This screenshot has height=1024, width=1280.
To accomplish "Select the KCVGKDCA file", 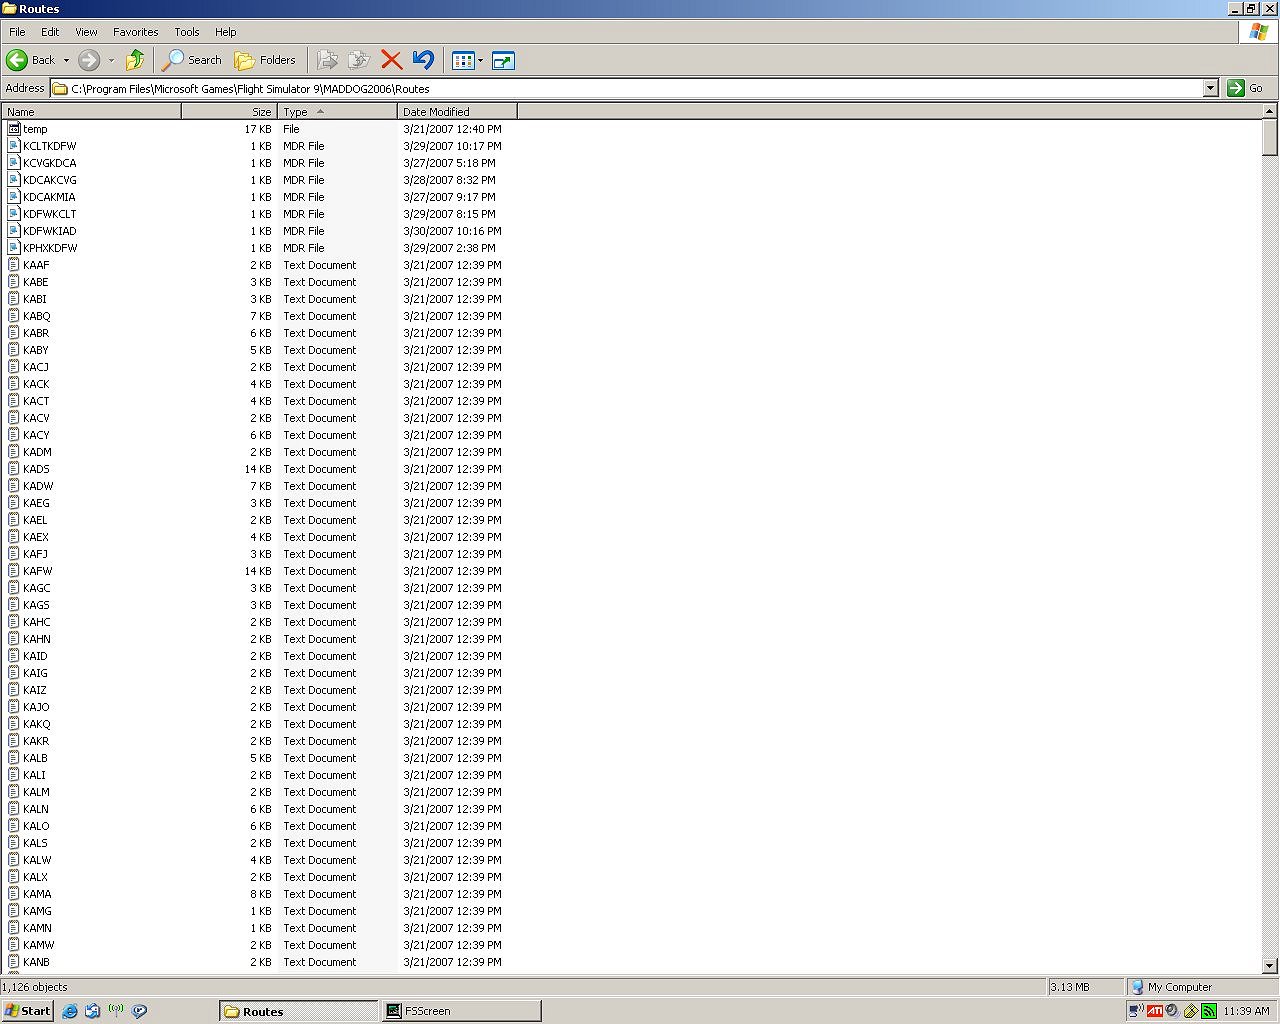I will point(49,163).
